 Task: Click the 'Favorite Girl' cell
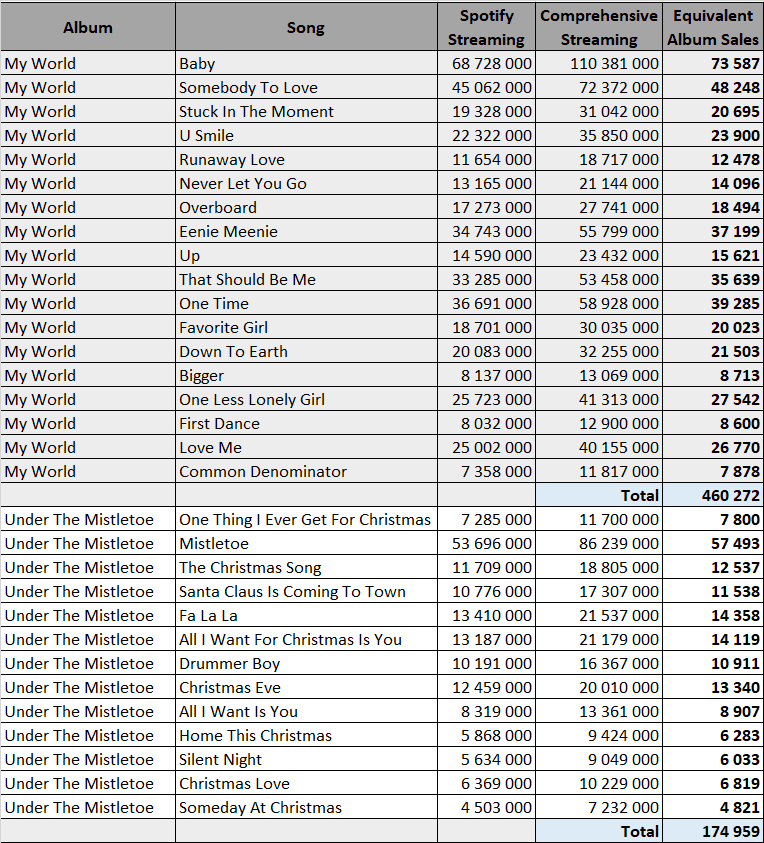pos(306,327)
